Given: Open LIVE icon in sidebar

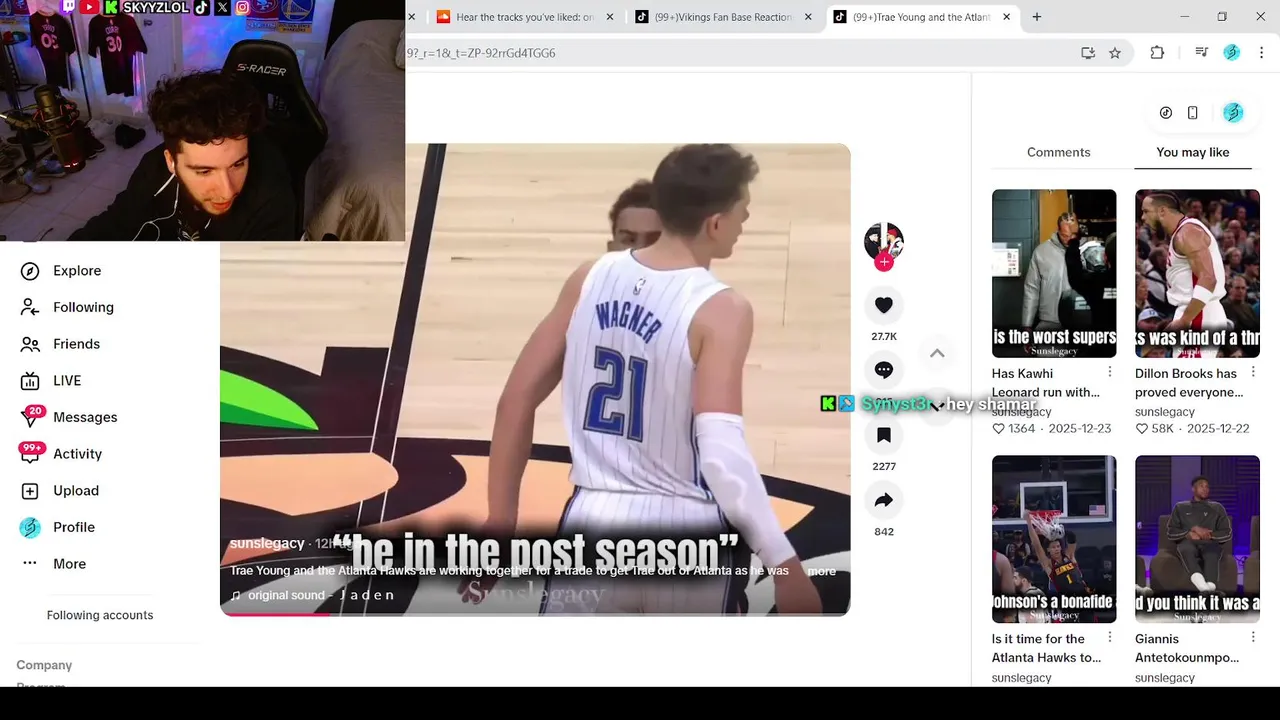Looking at the screenshot, I should tap(30, 381).
